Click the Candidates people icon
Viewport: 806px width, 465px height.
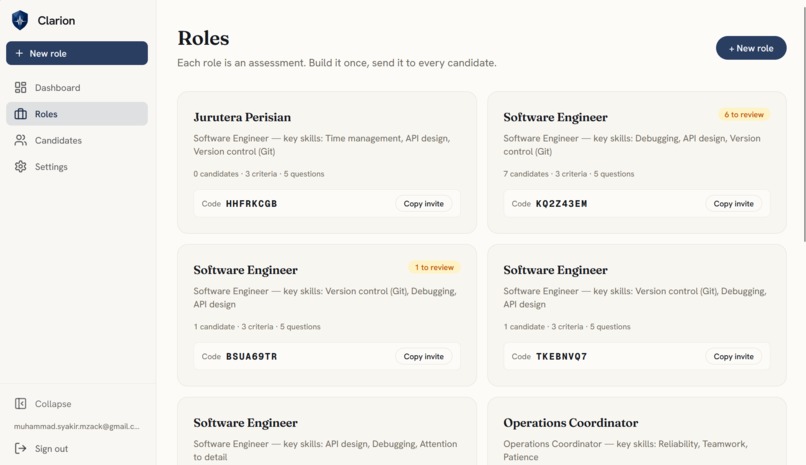click(21, 140)
